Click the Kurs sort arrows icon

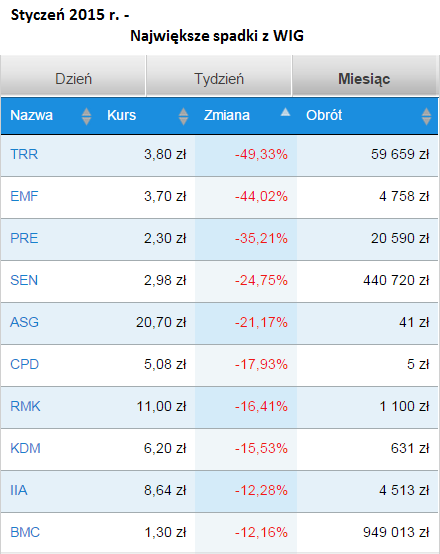(183, 117)
